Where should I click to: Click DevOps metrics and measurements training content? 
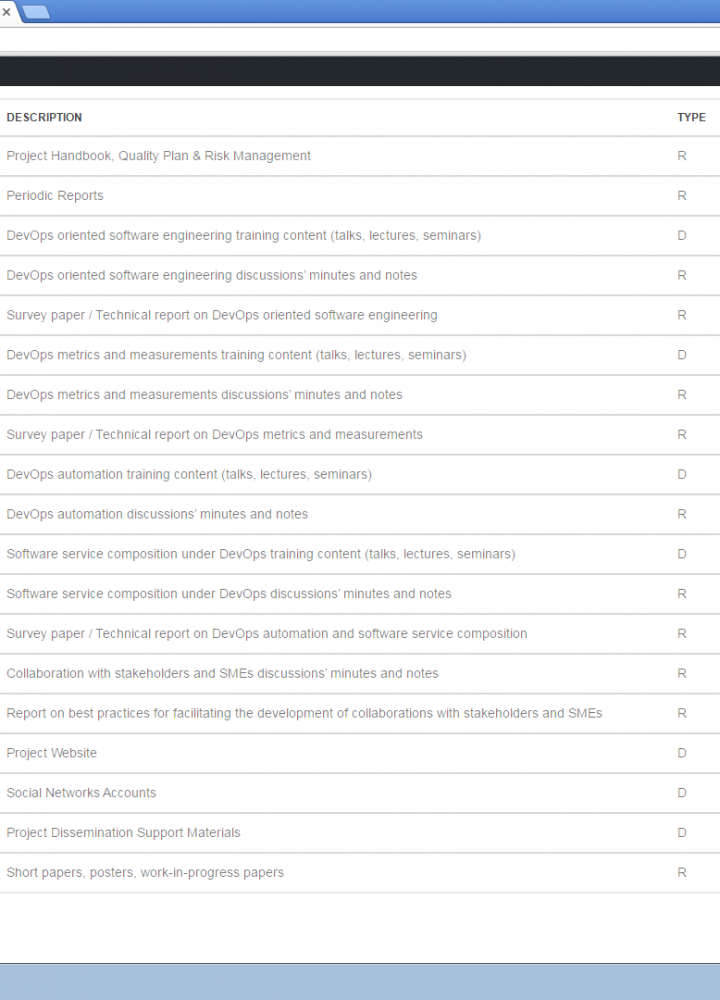(236, 355)
